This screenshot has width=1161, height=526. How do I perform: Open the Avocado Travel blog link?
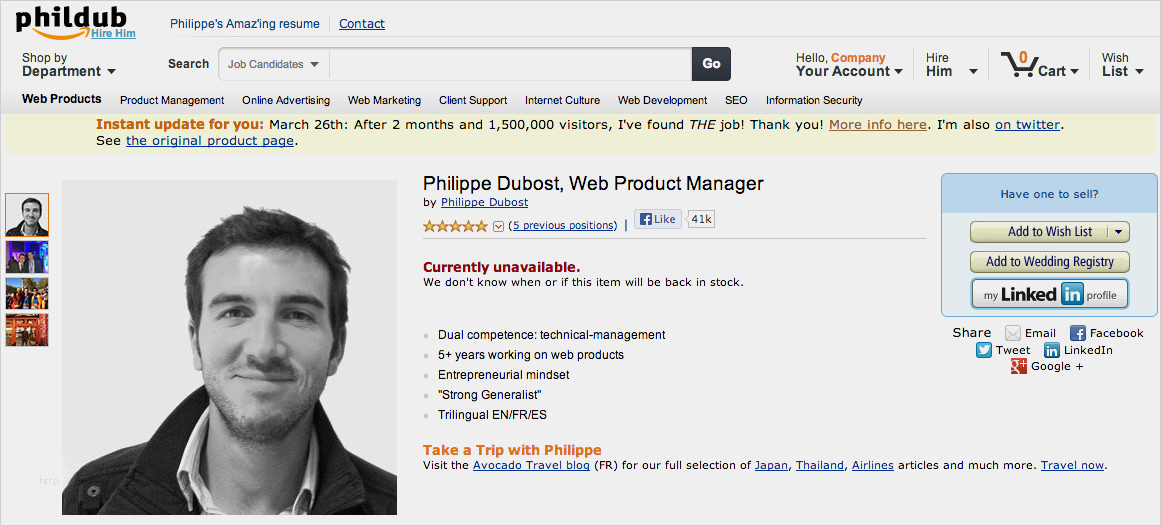click(x=531, y=465)
